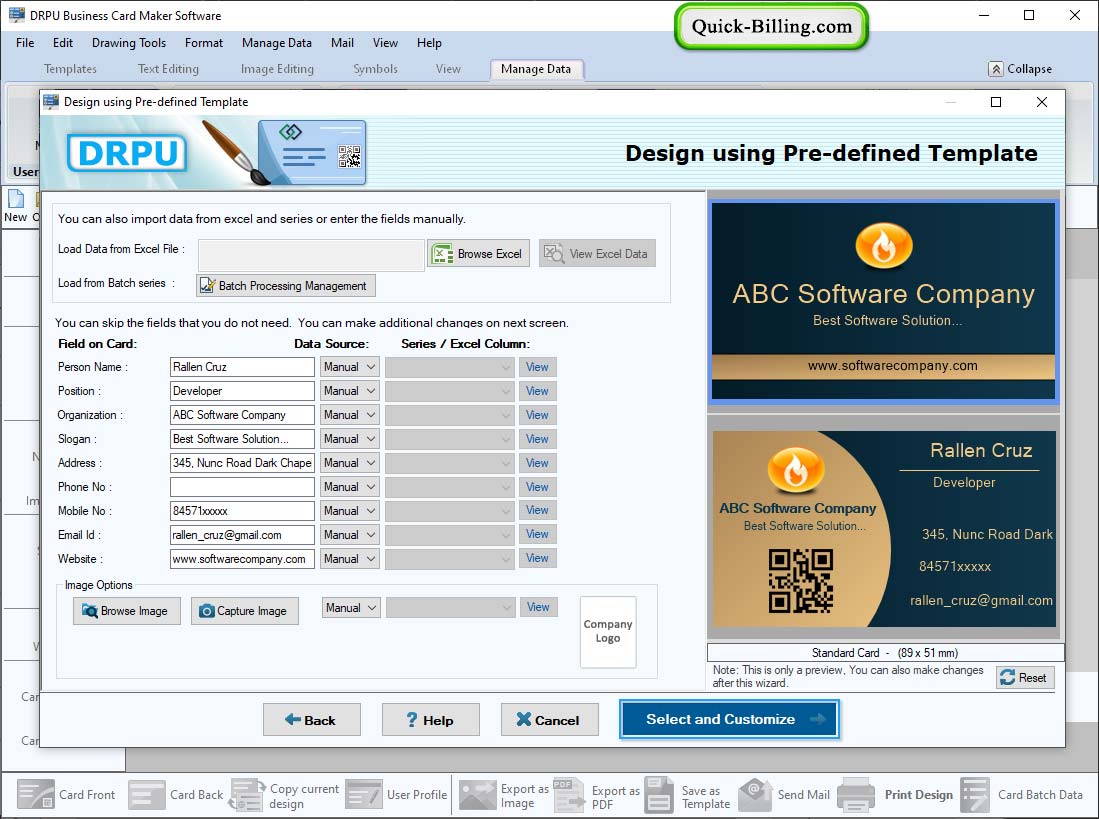Open Image Options Manual dropdown
1099x819 pixels.
351,607
